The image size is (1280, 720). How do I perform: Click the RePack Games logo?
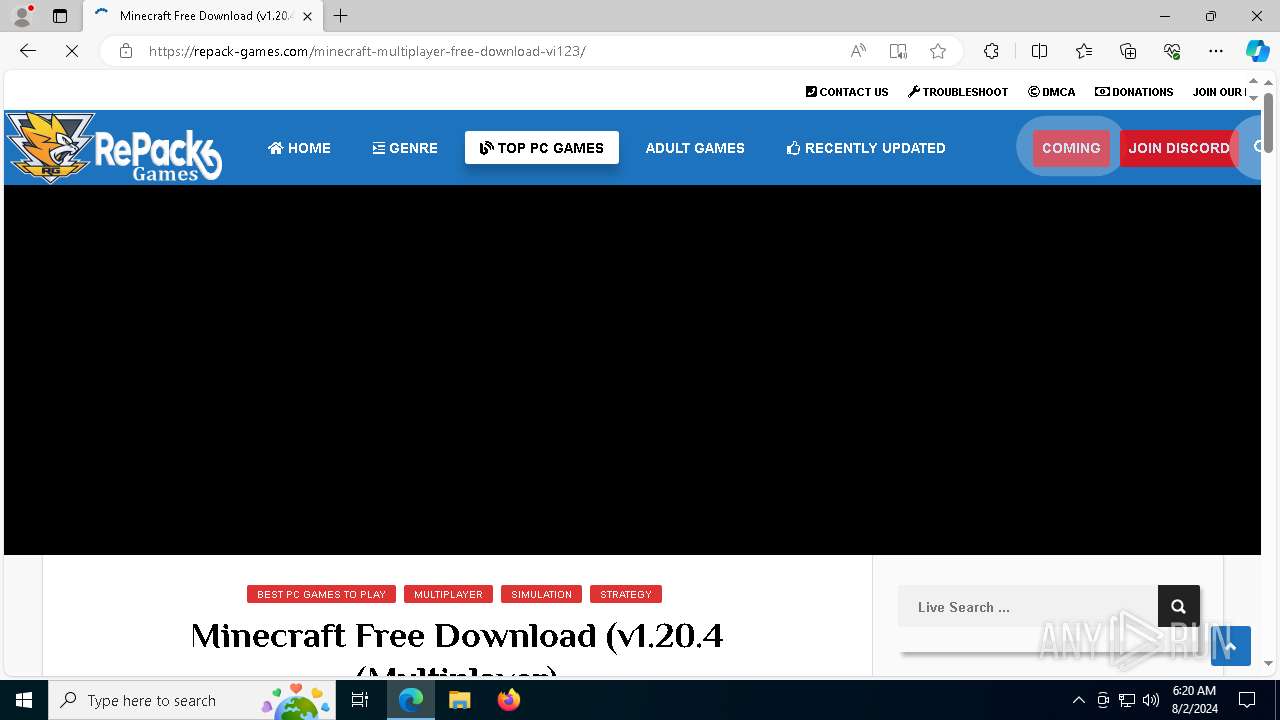[114, 147]
